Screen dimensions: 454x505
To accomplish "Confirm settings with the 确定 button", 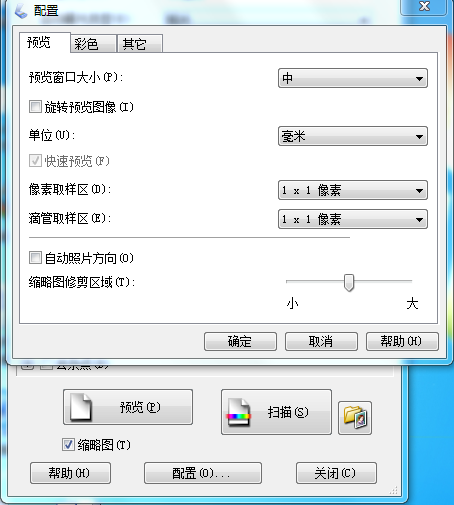I will coord(240,341).
